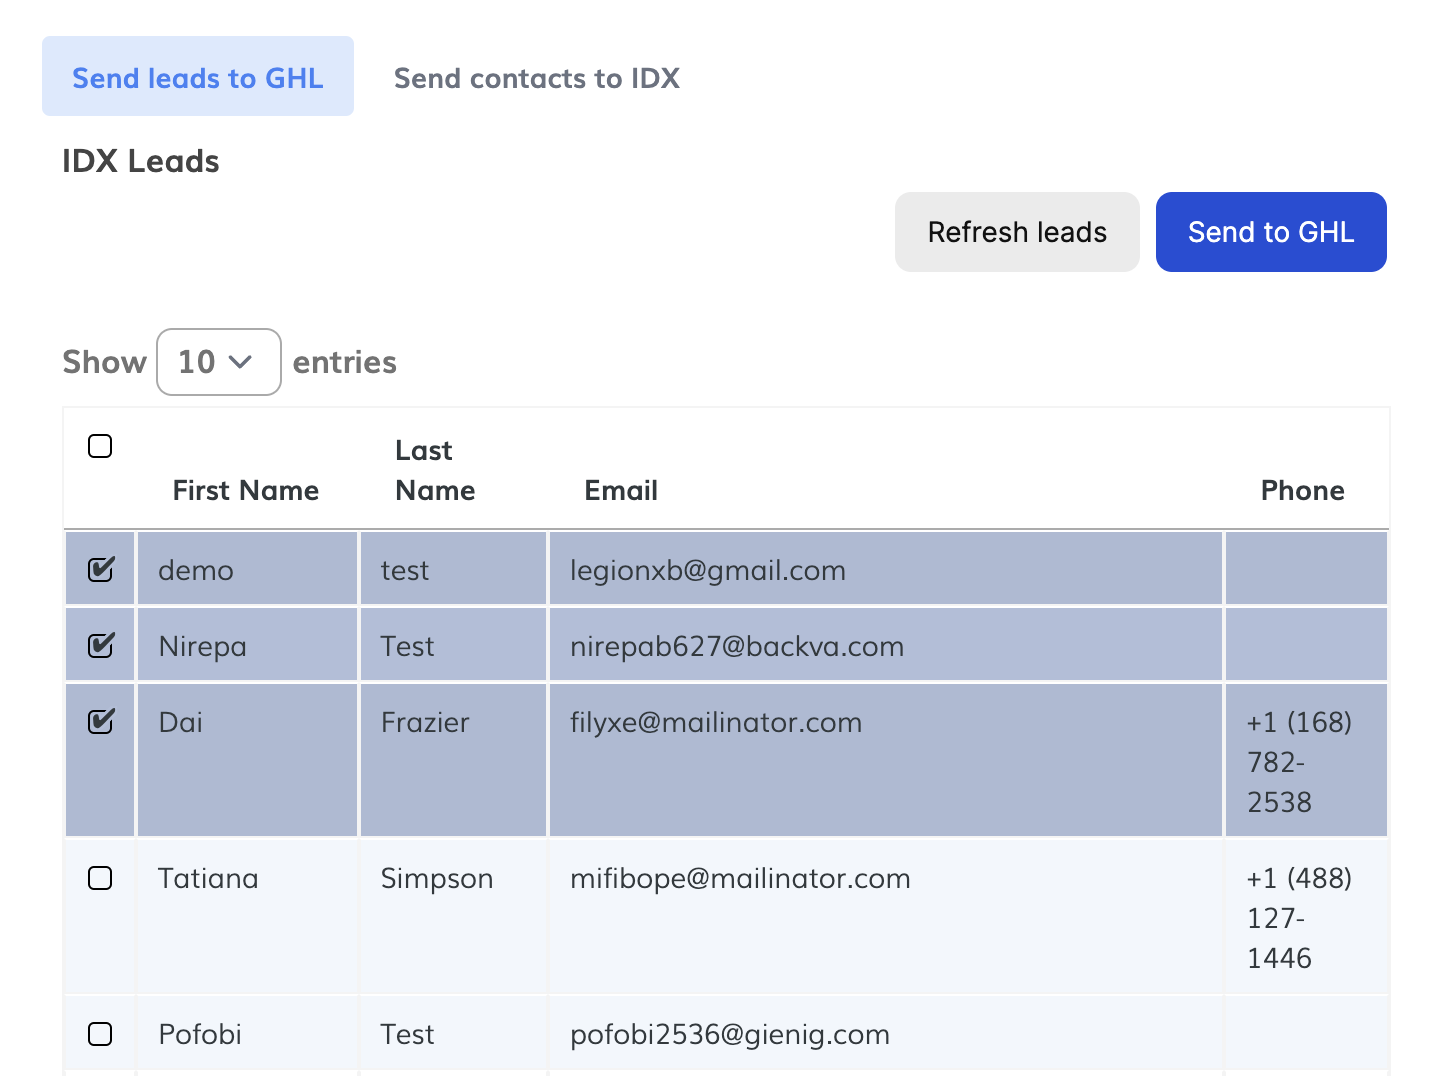Check the Tatiana Simpson row checkbox

[x=100, y=878]
